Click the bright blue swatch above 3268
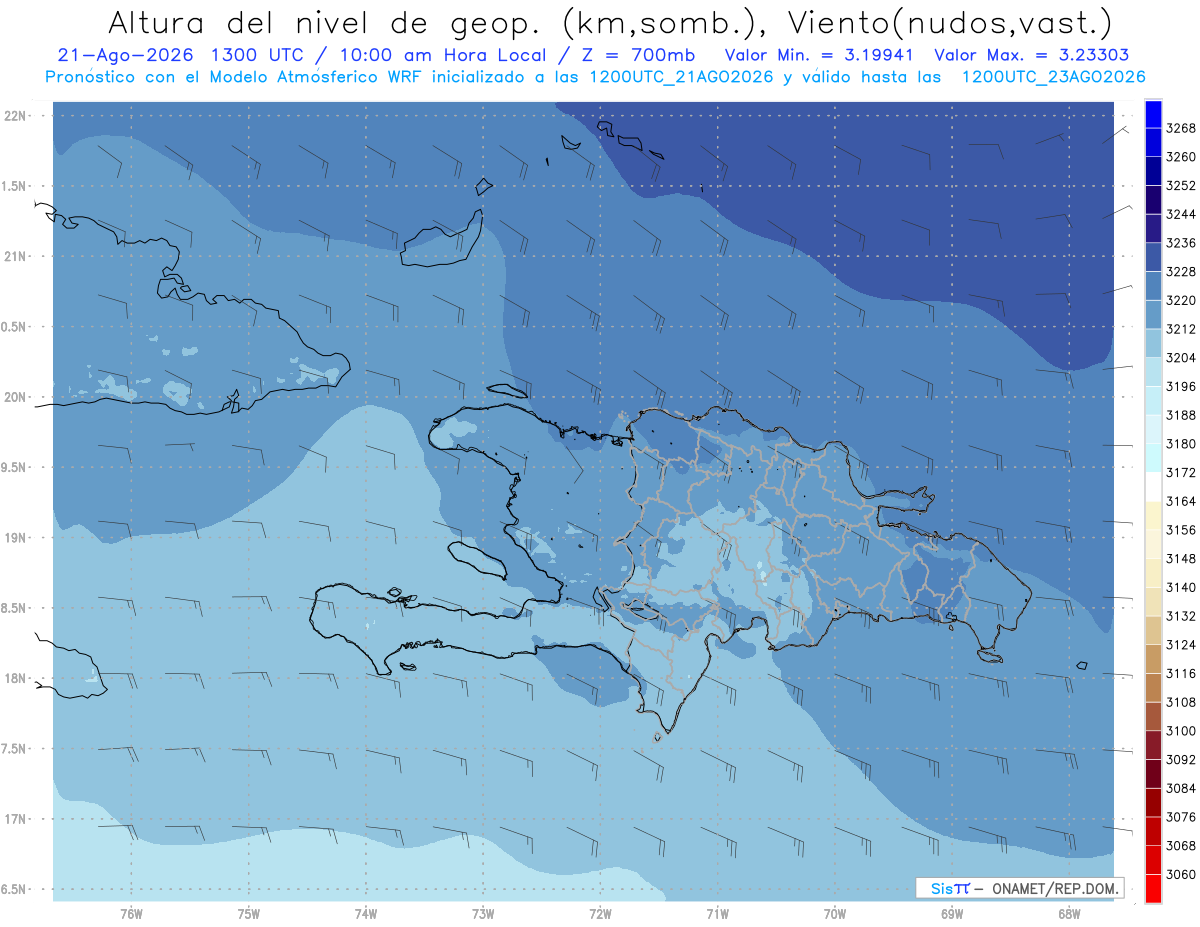The width and height of the screenshot is (1200, 927). 1153,114
